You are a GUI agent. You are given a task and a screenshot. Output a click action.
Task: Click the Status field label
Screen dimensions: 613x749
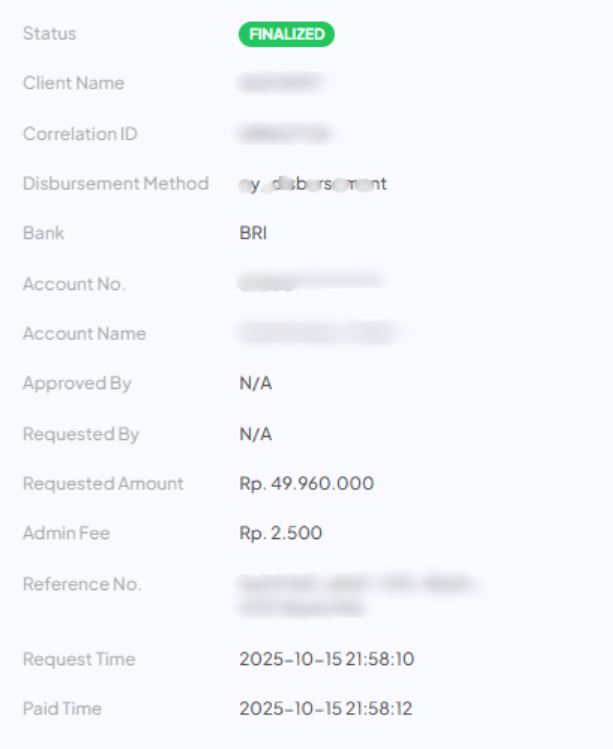(49, 34)
